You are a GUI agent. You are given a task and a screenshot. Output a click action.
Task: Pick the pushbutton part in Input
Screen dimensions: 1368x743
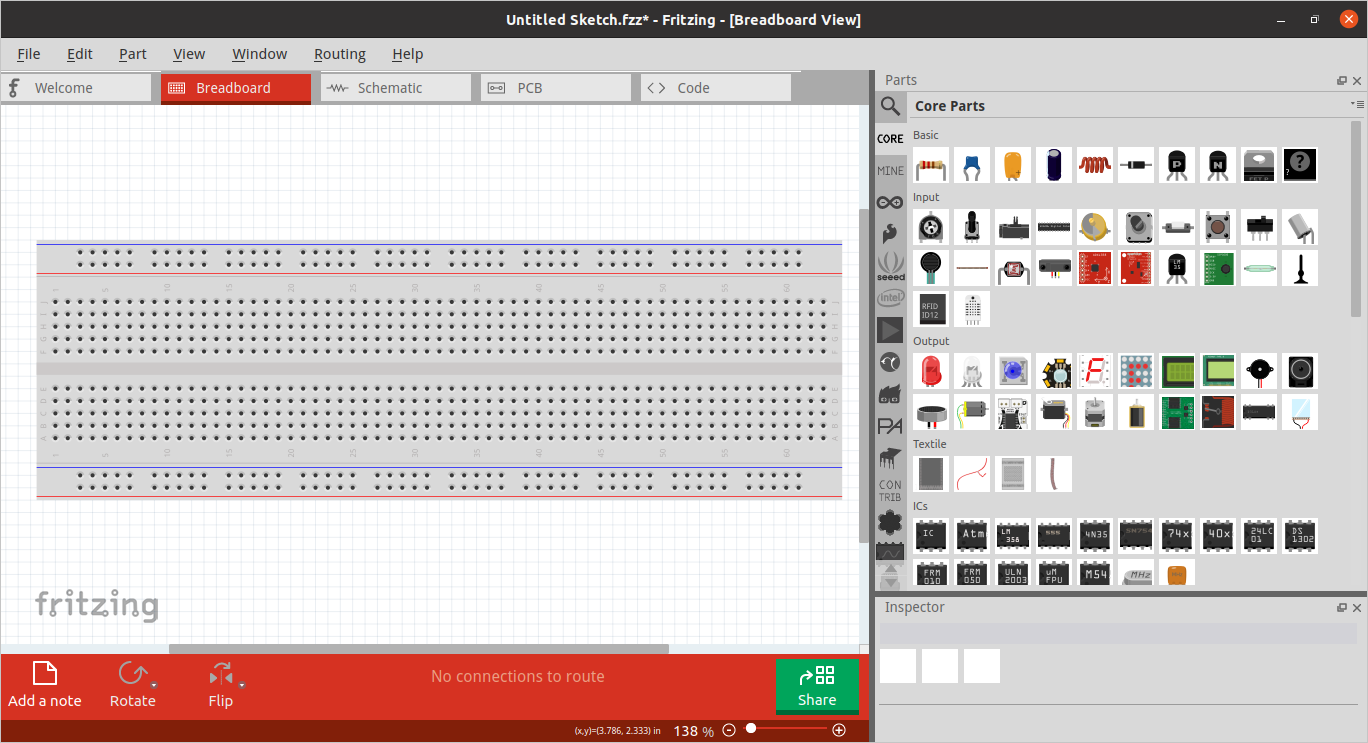[1218, 227]
